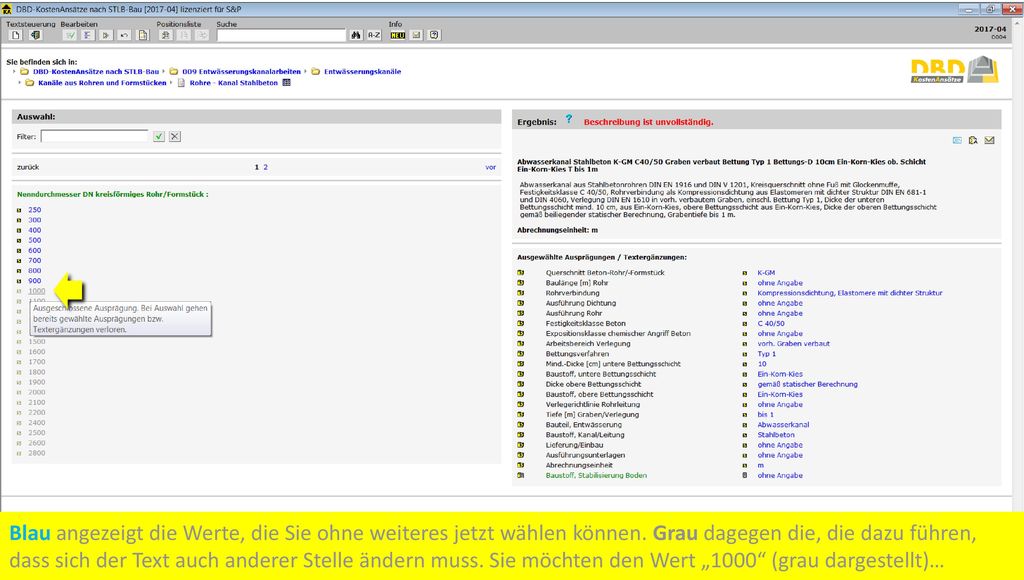
Task: Click inside the Filter input field
Action: (x=95, y=137)
